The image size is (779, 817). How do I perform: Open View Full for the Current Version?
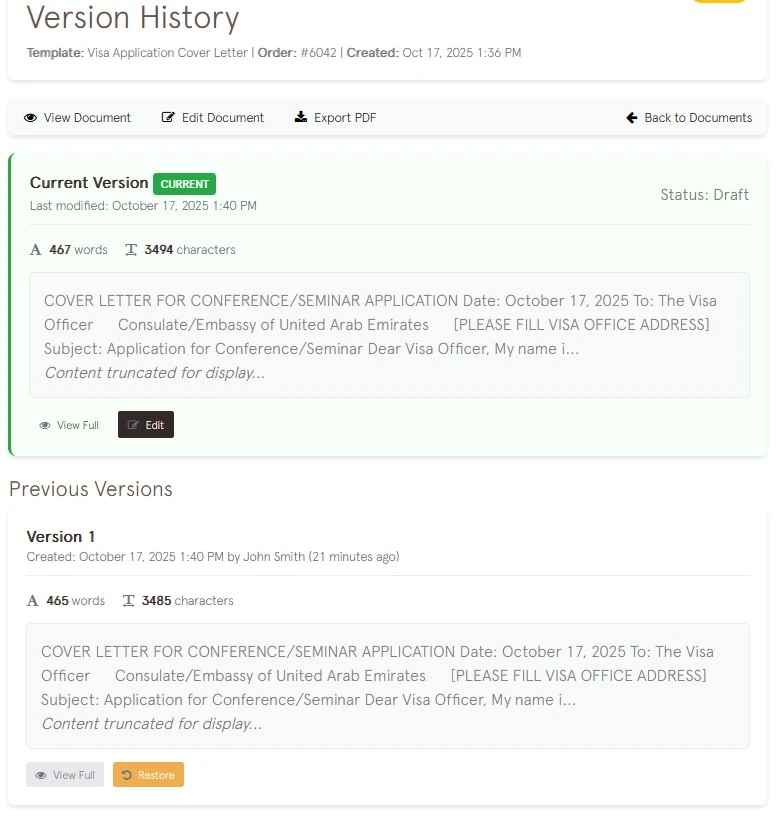click(69, 424)
